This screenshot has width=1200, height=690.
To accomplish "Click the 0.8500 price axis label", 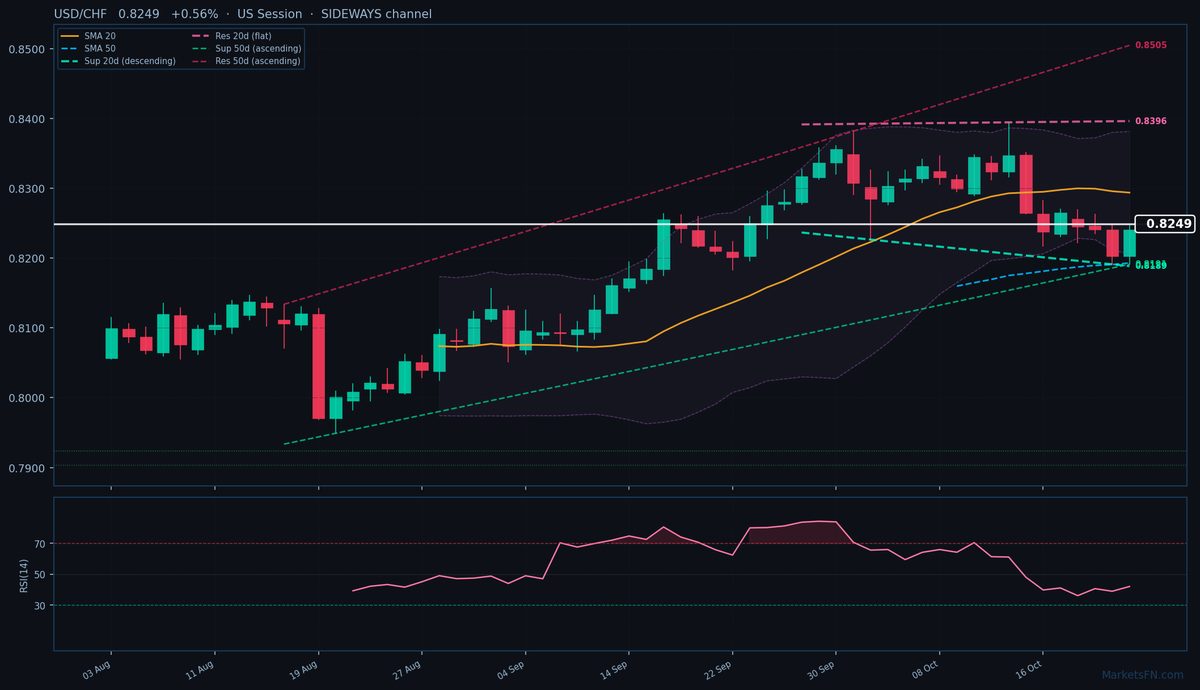I will click(25, 49).
